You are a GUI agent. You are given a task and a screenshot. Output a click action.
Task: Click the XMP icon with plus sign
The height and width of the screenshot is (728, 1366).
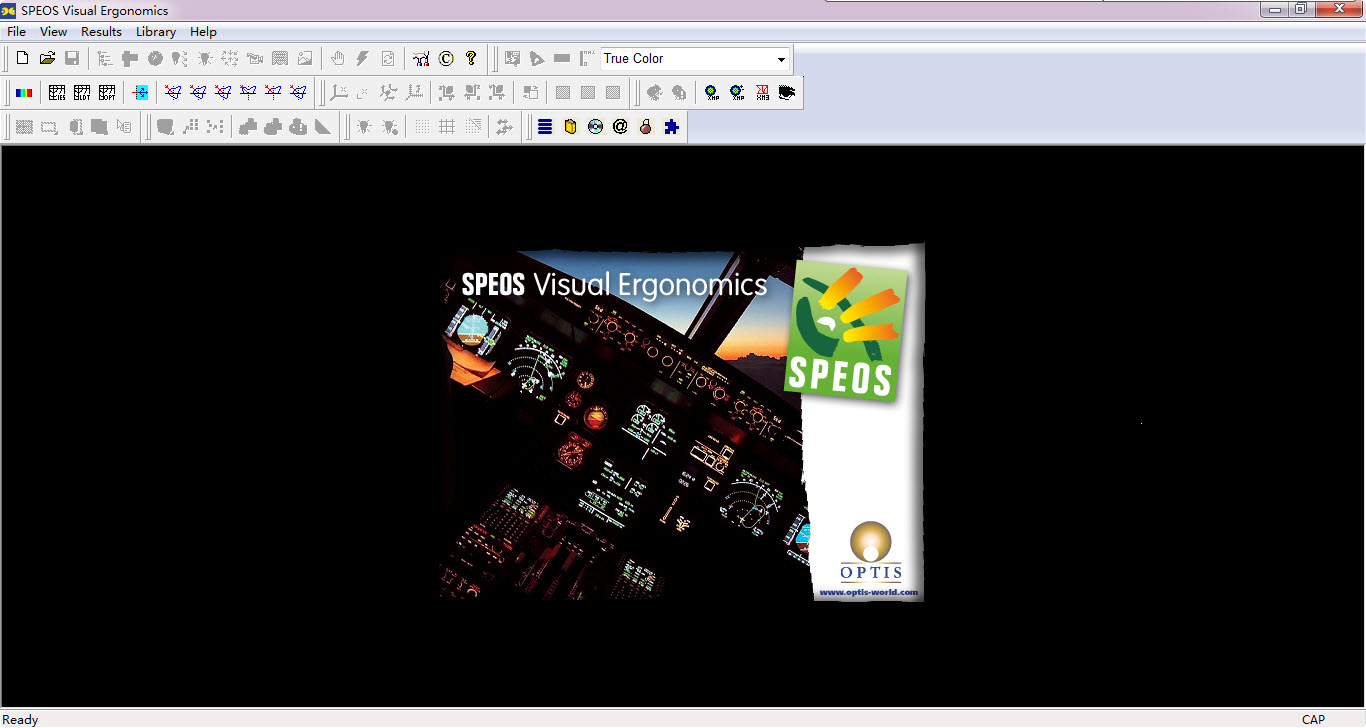[737, 93]
